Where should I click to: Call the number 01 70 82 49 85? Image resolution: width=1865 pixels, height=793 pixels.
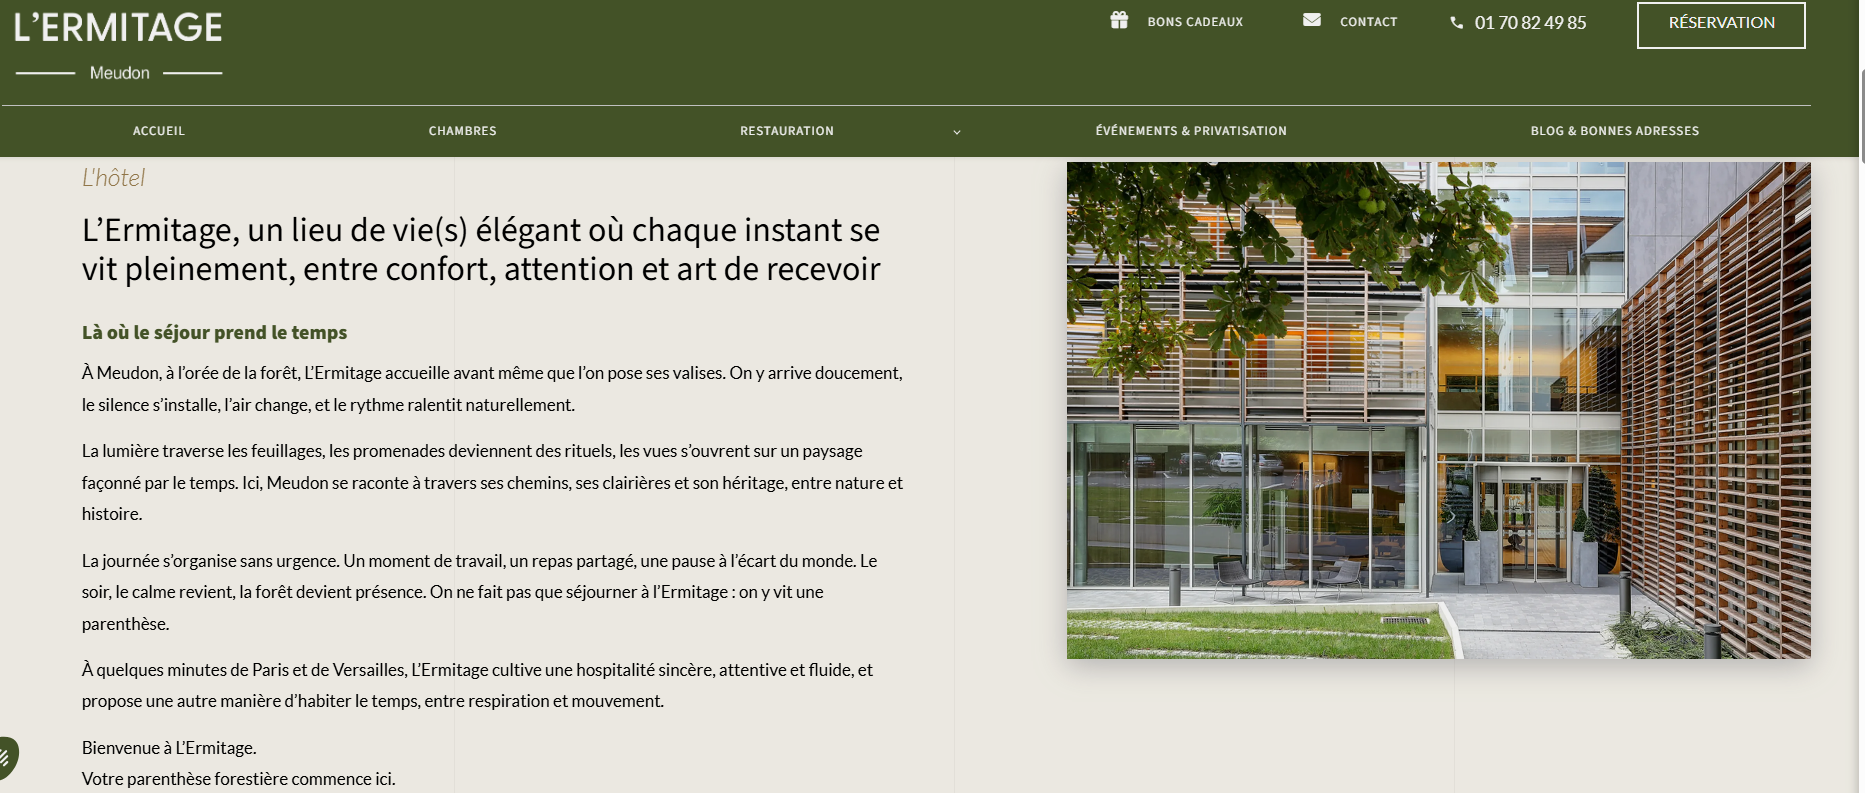click(x=1530, y=23)
